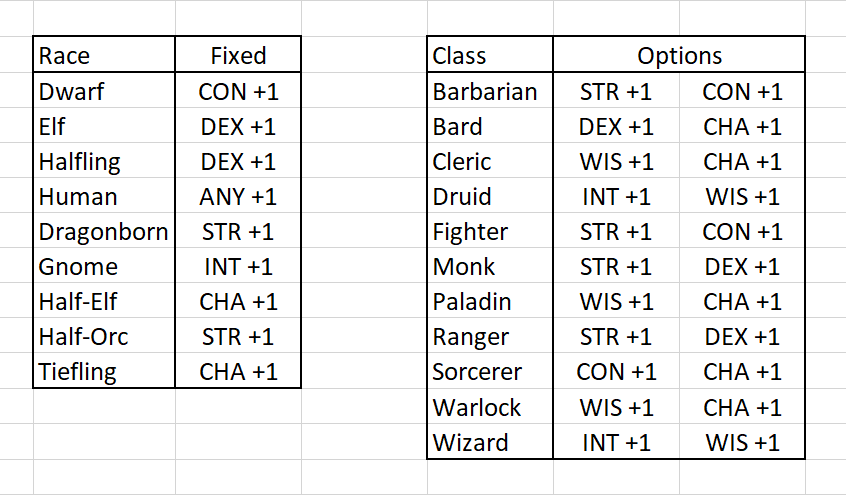Click the Druid cell

click(490, 197)
